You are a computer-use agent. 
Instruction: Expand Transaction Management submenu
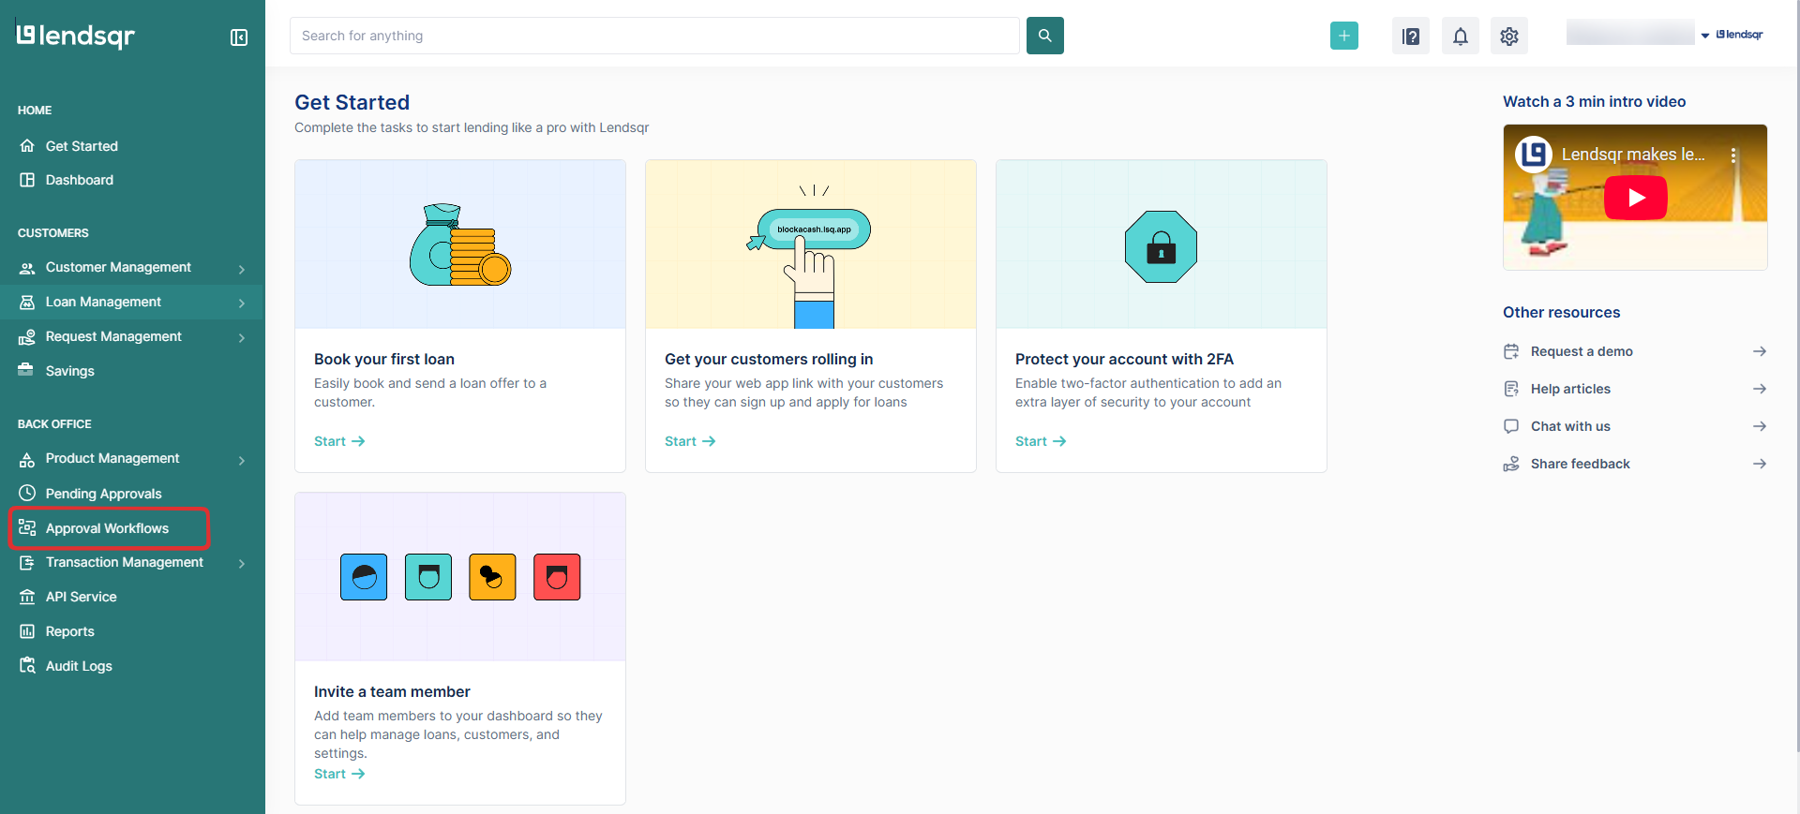(241, 564)
